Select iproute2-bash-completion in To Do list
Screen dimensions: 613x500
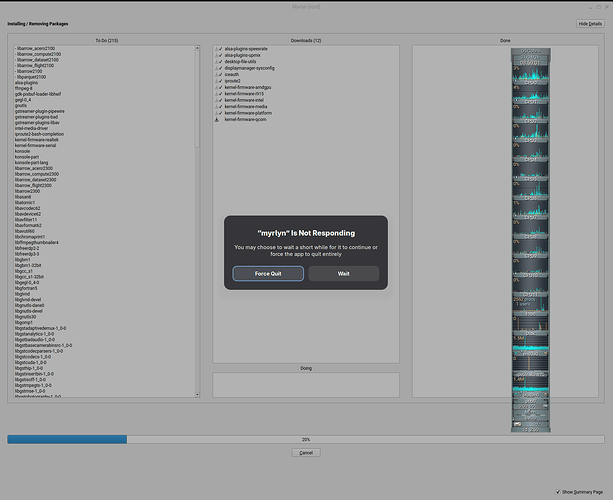(39, 134)
